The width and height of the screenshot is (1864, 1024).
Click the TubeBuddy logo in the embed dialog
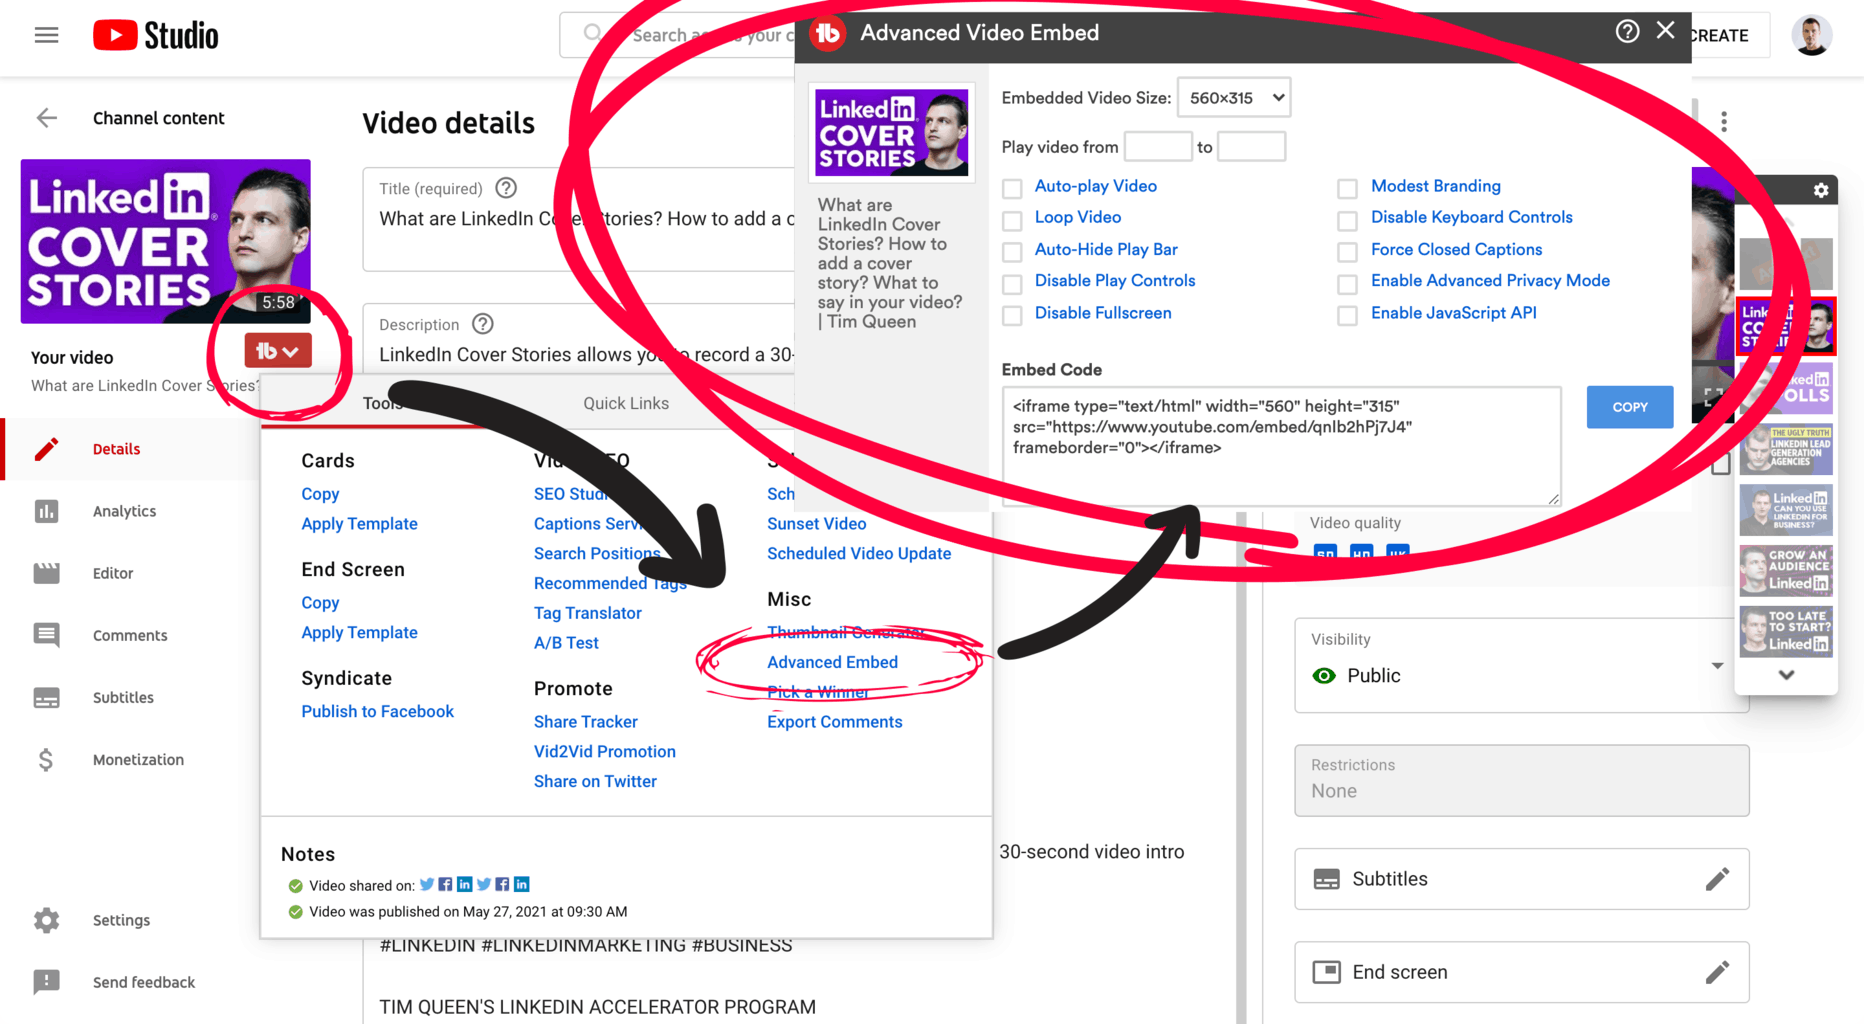coord(827,33)
